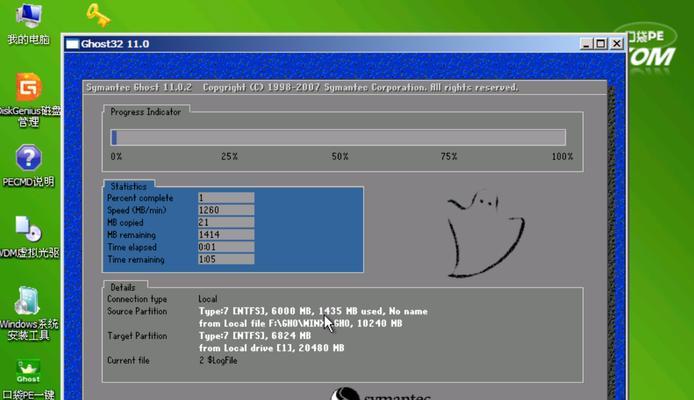This screenshot has height=400, width=694.
Task: Click the Symantec logo at bottom
Action: [x=381, y=394]
